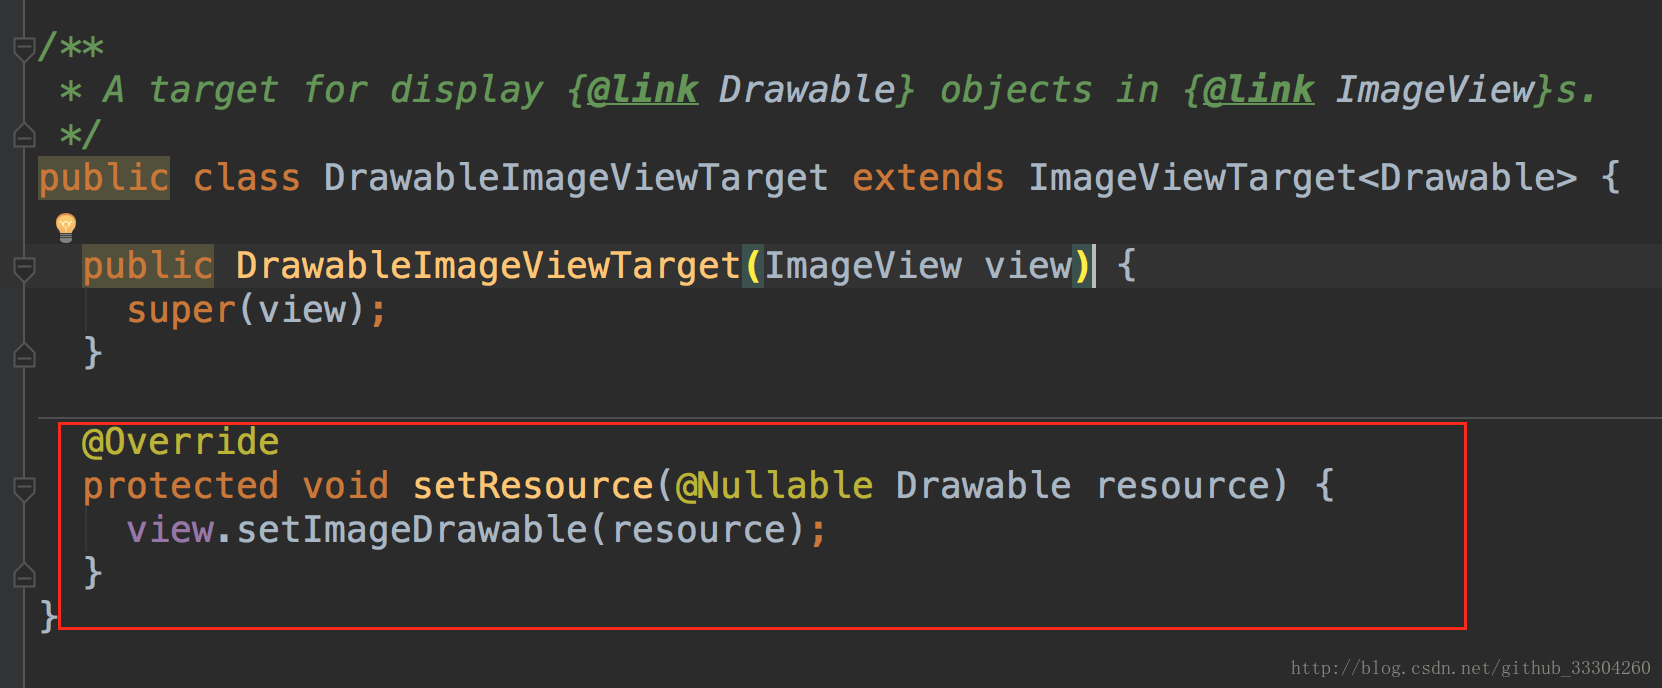
Task: Collapse the DrawableImageViewTarget constructor fold
Action: pos(24,267)
